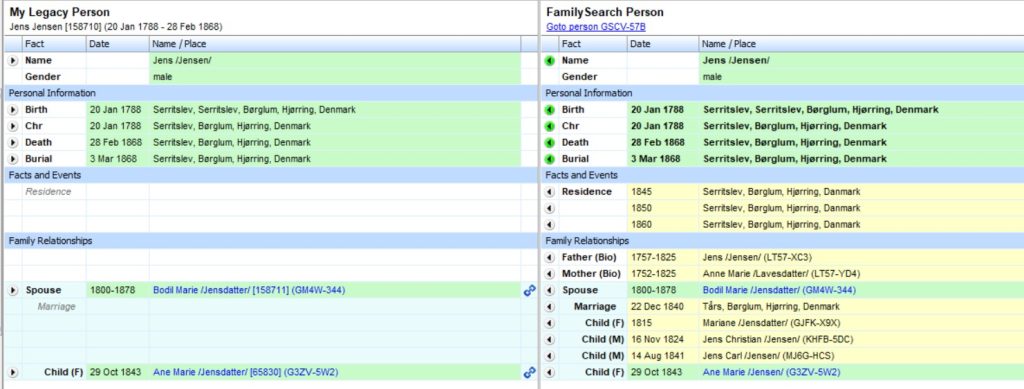The height and width of the screenshot is (389, 1024).
Task: Select the Mother (Bio) Anne Marie Lavesdatter row
Action: coord(782,273)
